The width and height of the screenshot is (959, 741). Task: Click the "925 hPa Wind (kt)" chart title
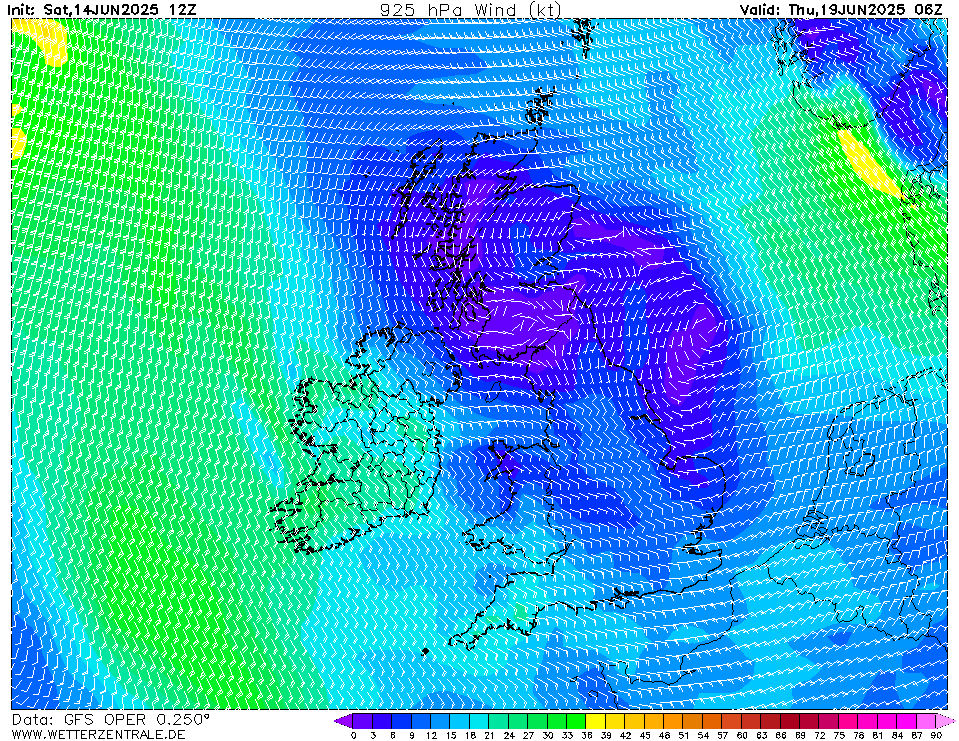click(x=470, y=9)
